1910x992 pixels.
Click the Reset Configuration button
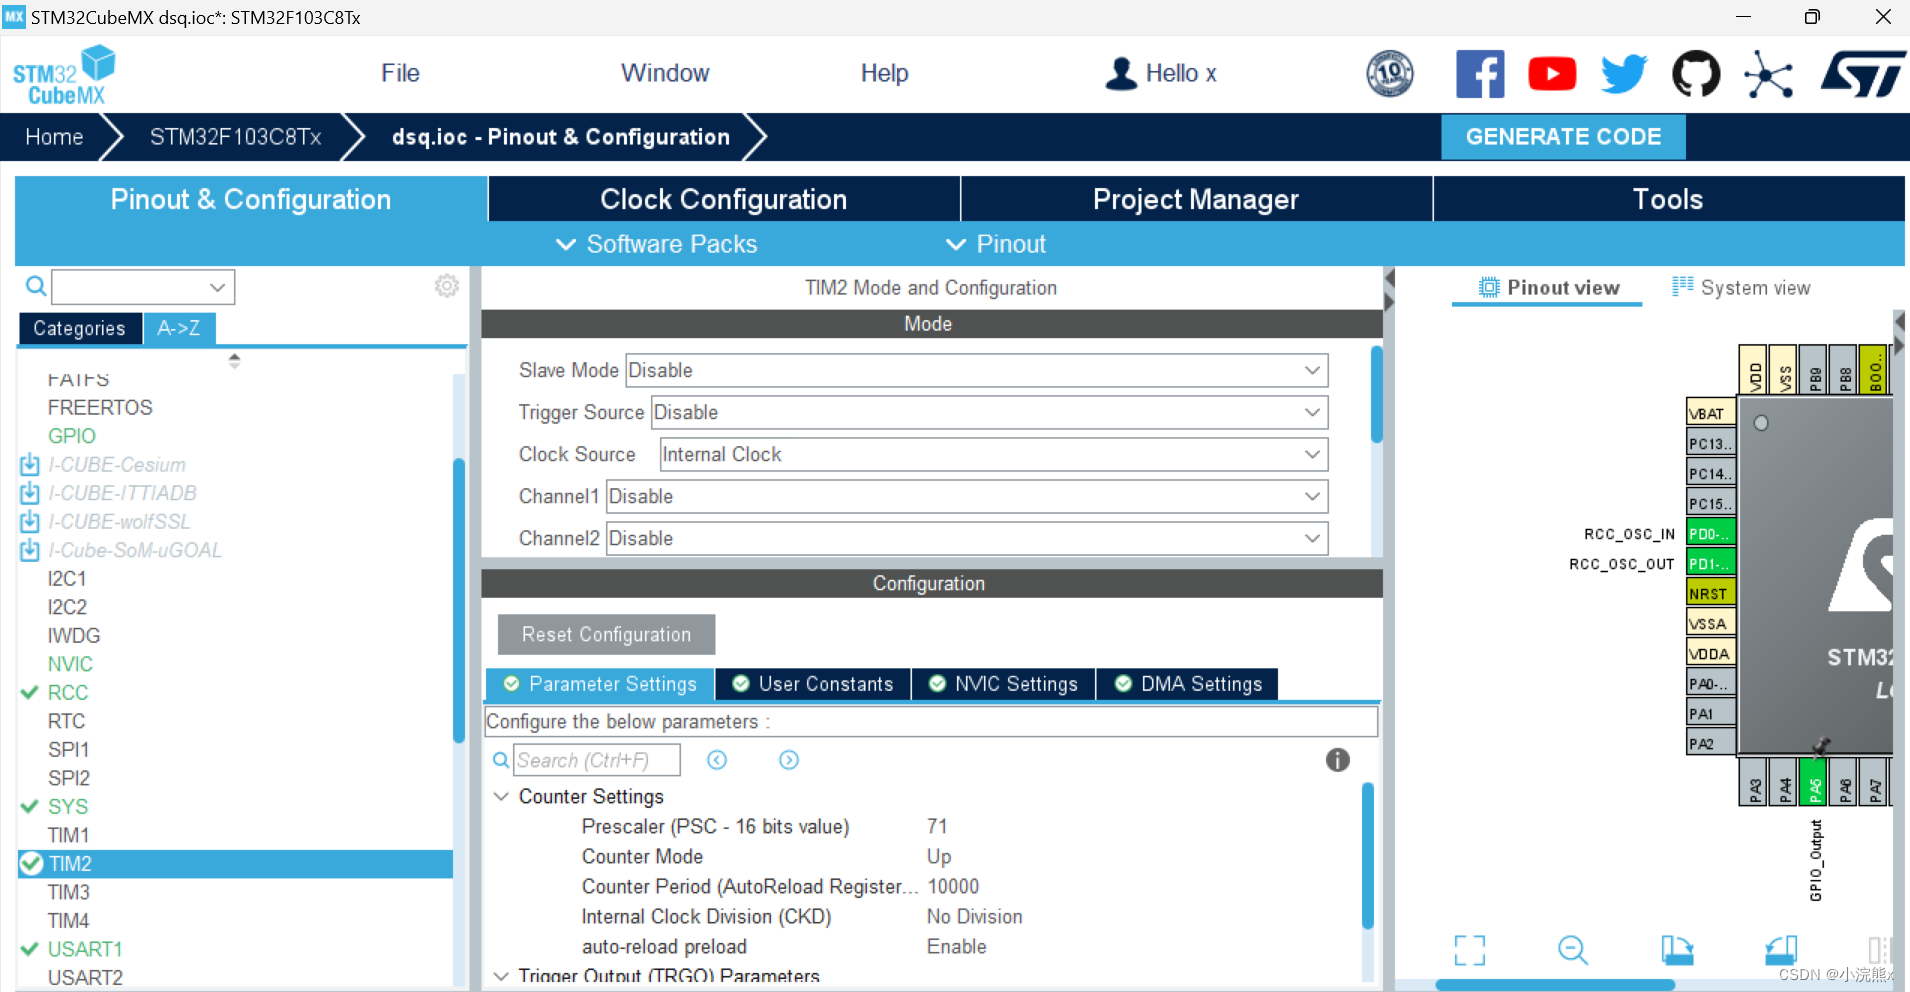606,634
